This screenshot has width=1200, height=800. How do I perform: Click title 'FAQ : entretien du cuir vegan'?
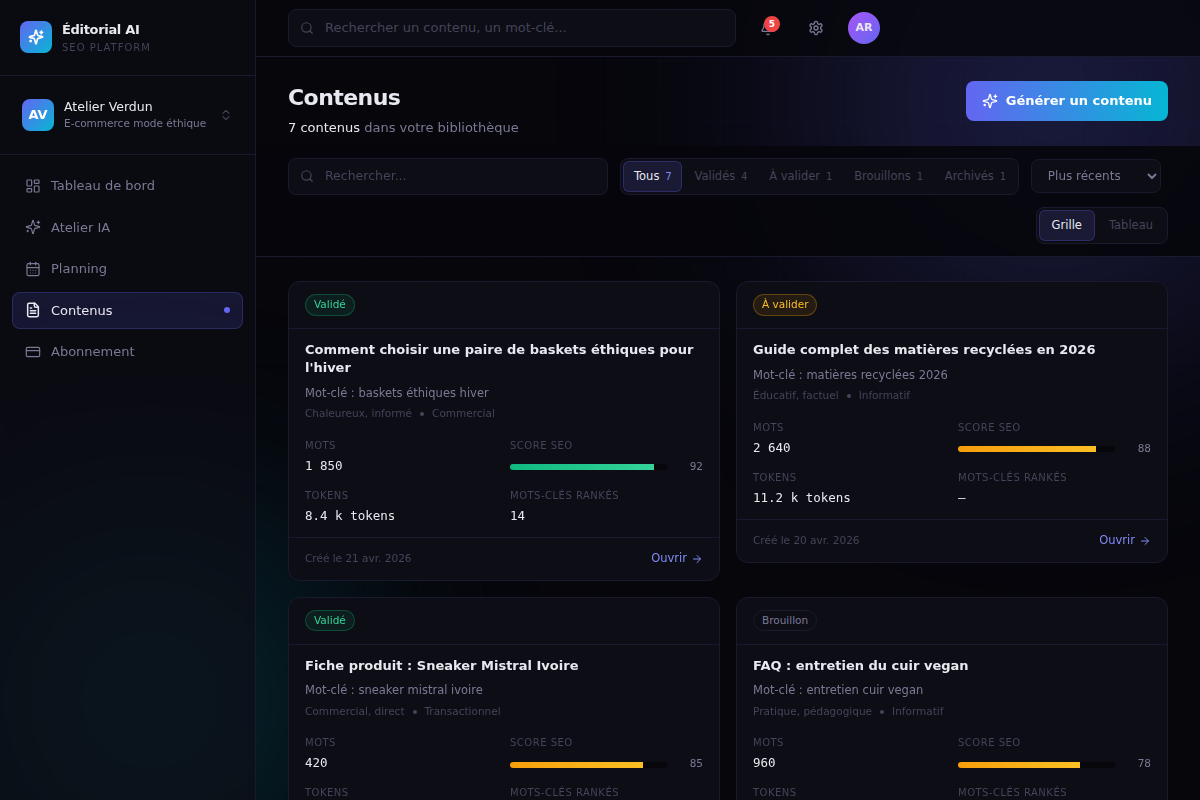[x=861, y=666]
